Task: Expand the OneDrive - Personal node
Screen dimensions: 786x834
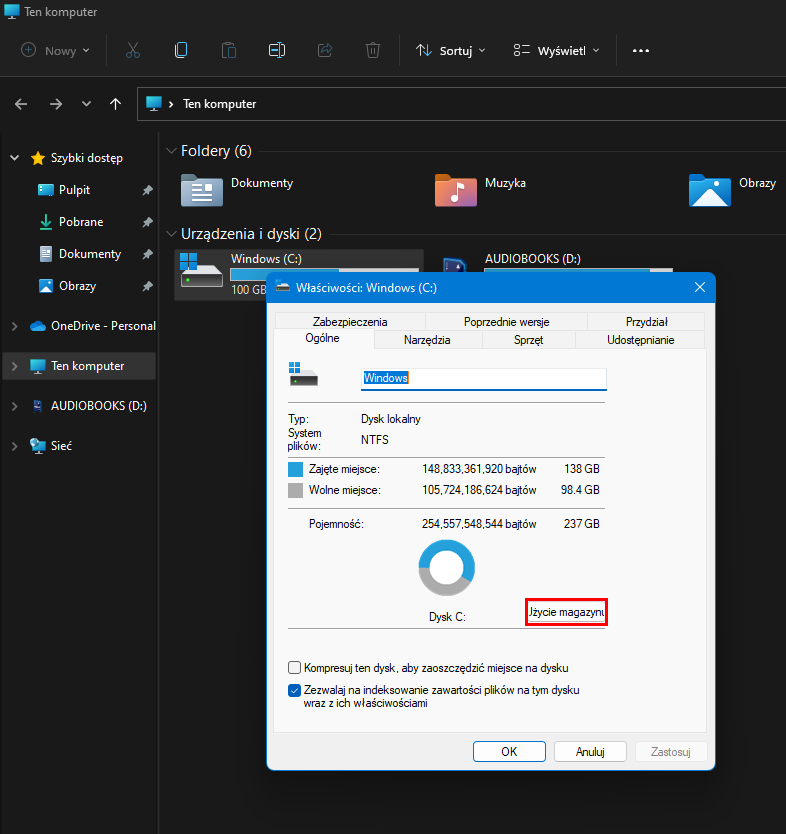Action: (15, 326)
